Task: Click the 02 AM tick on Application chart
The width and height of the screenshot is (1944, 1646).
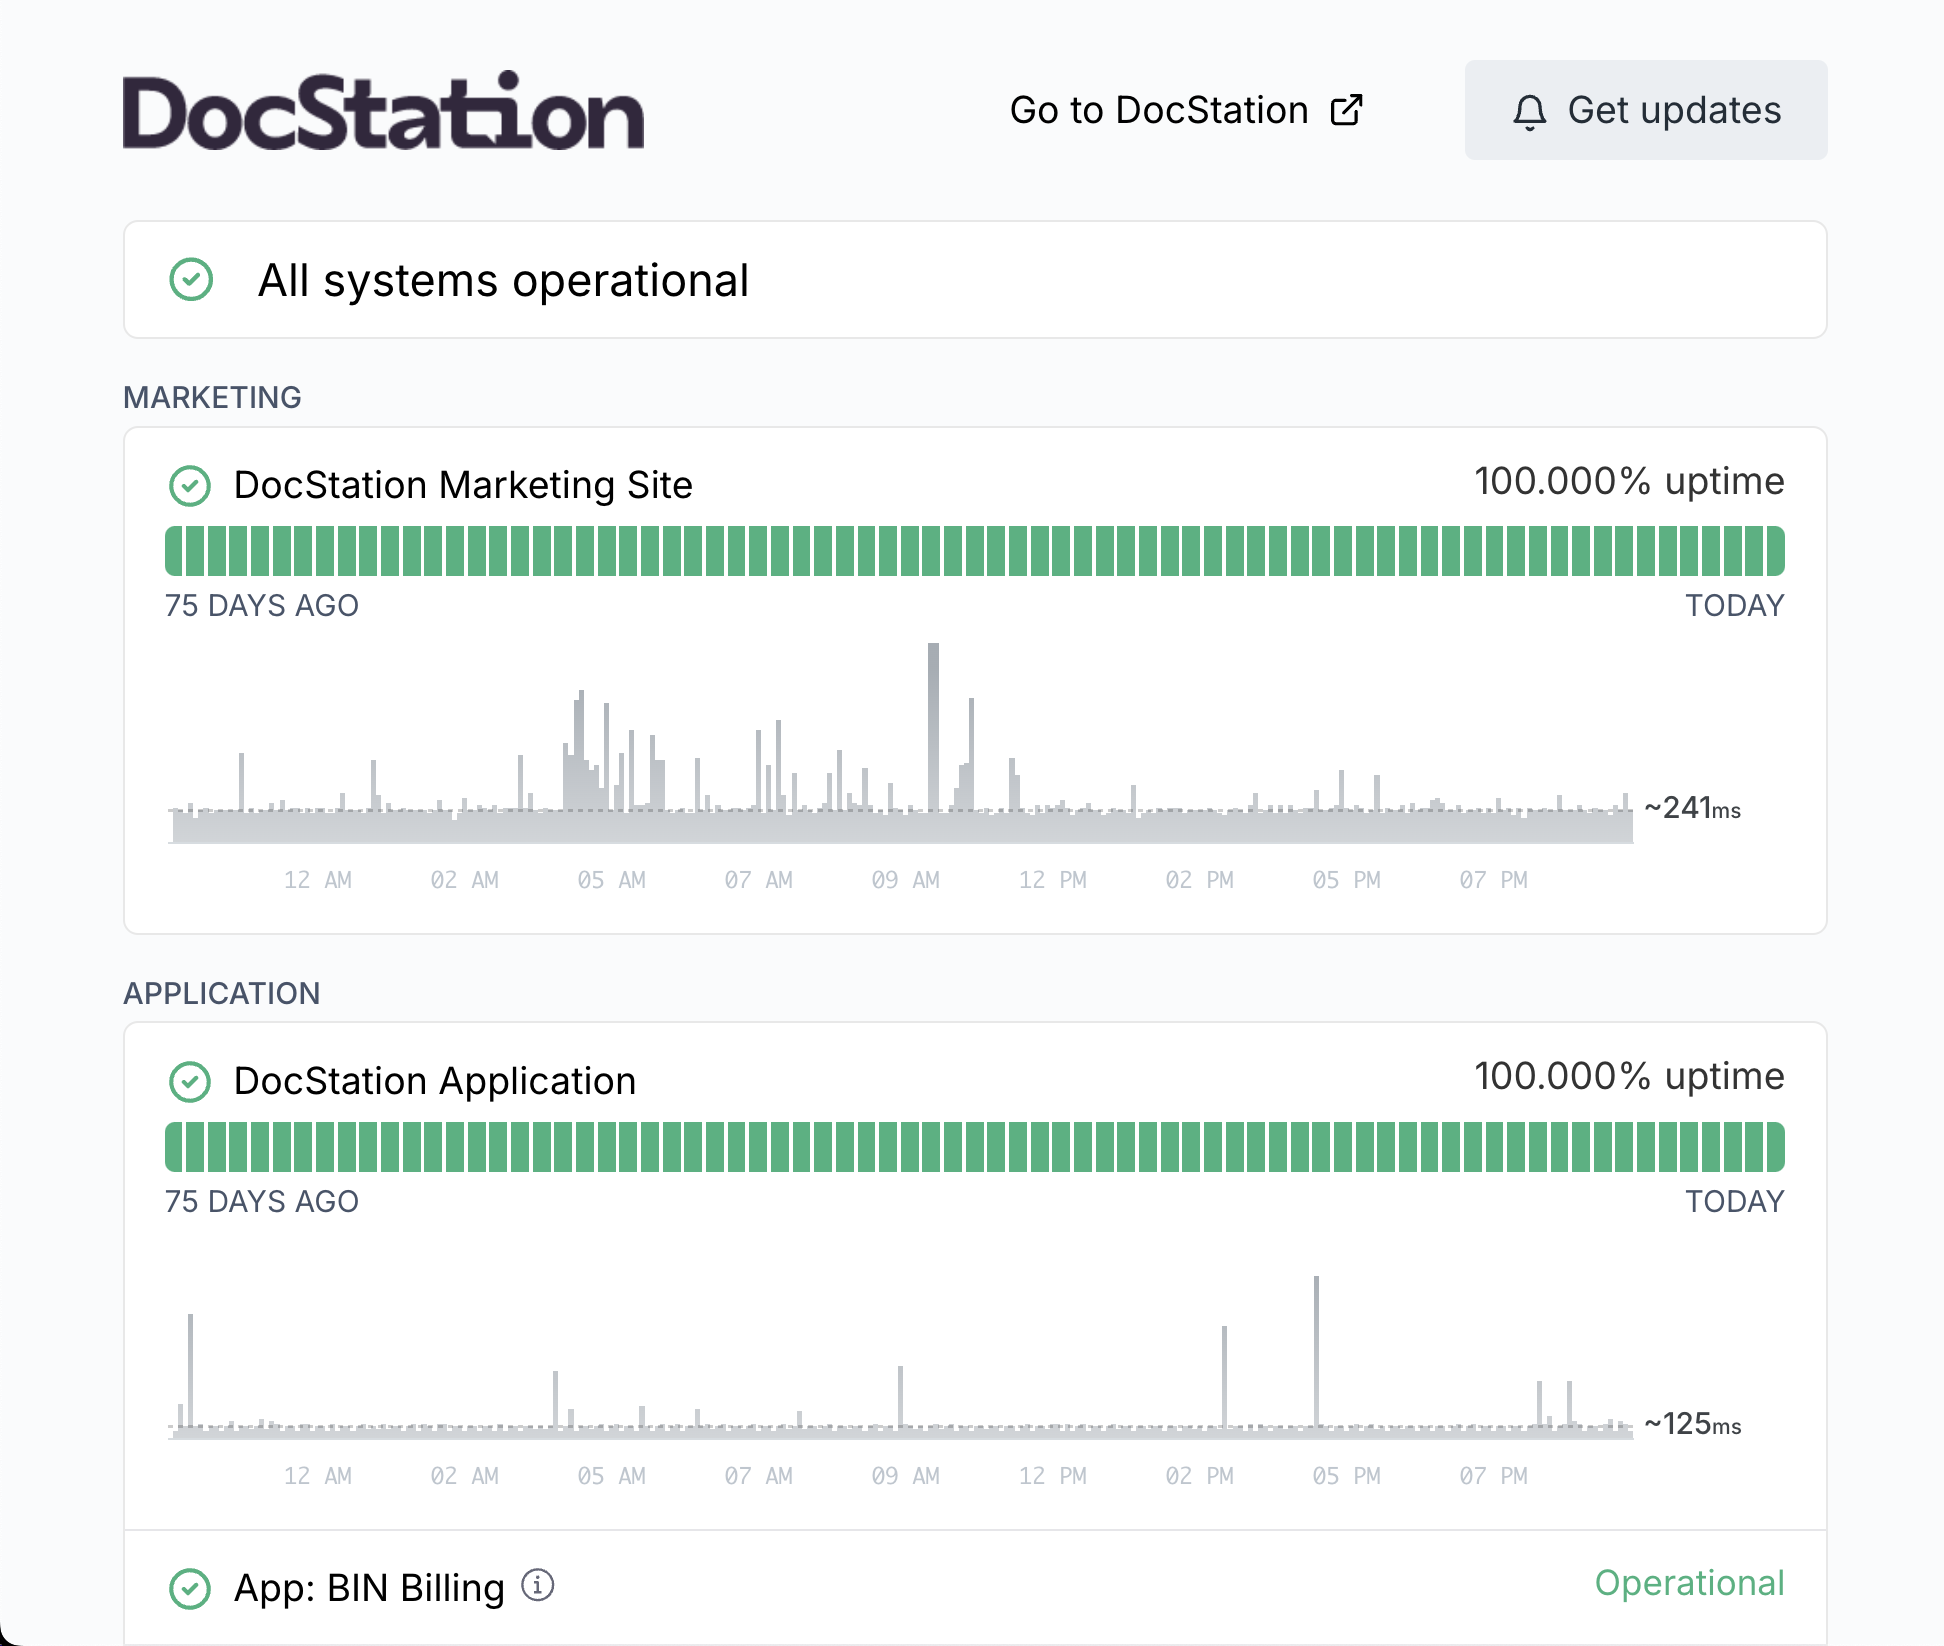Action: coord(464,1476)
